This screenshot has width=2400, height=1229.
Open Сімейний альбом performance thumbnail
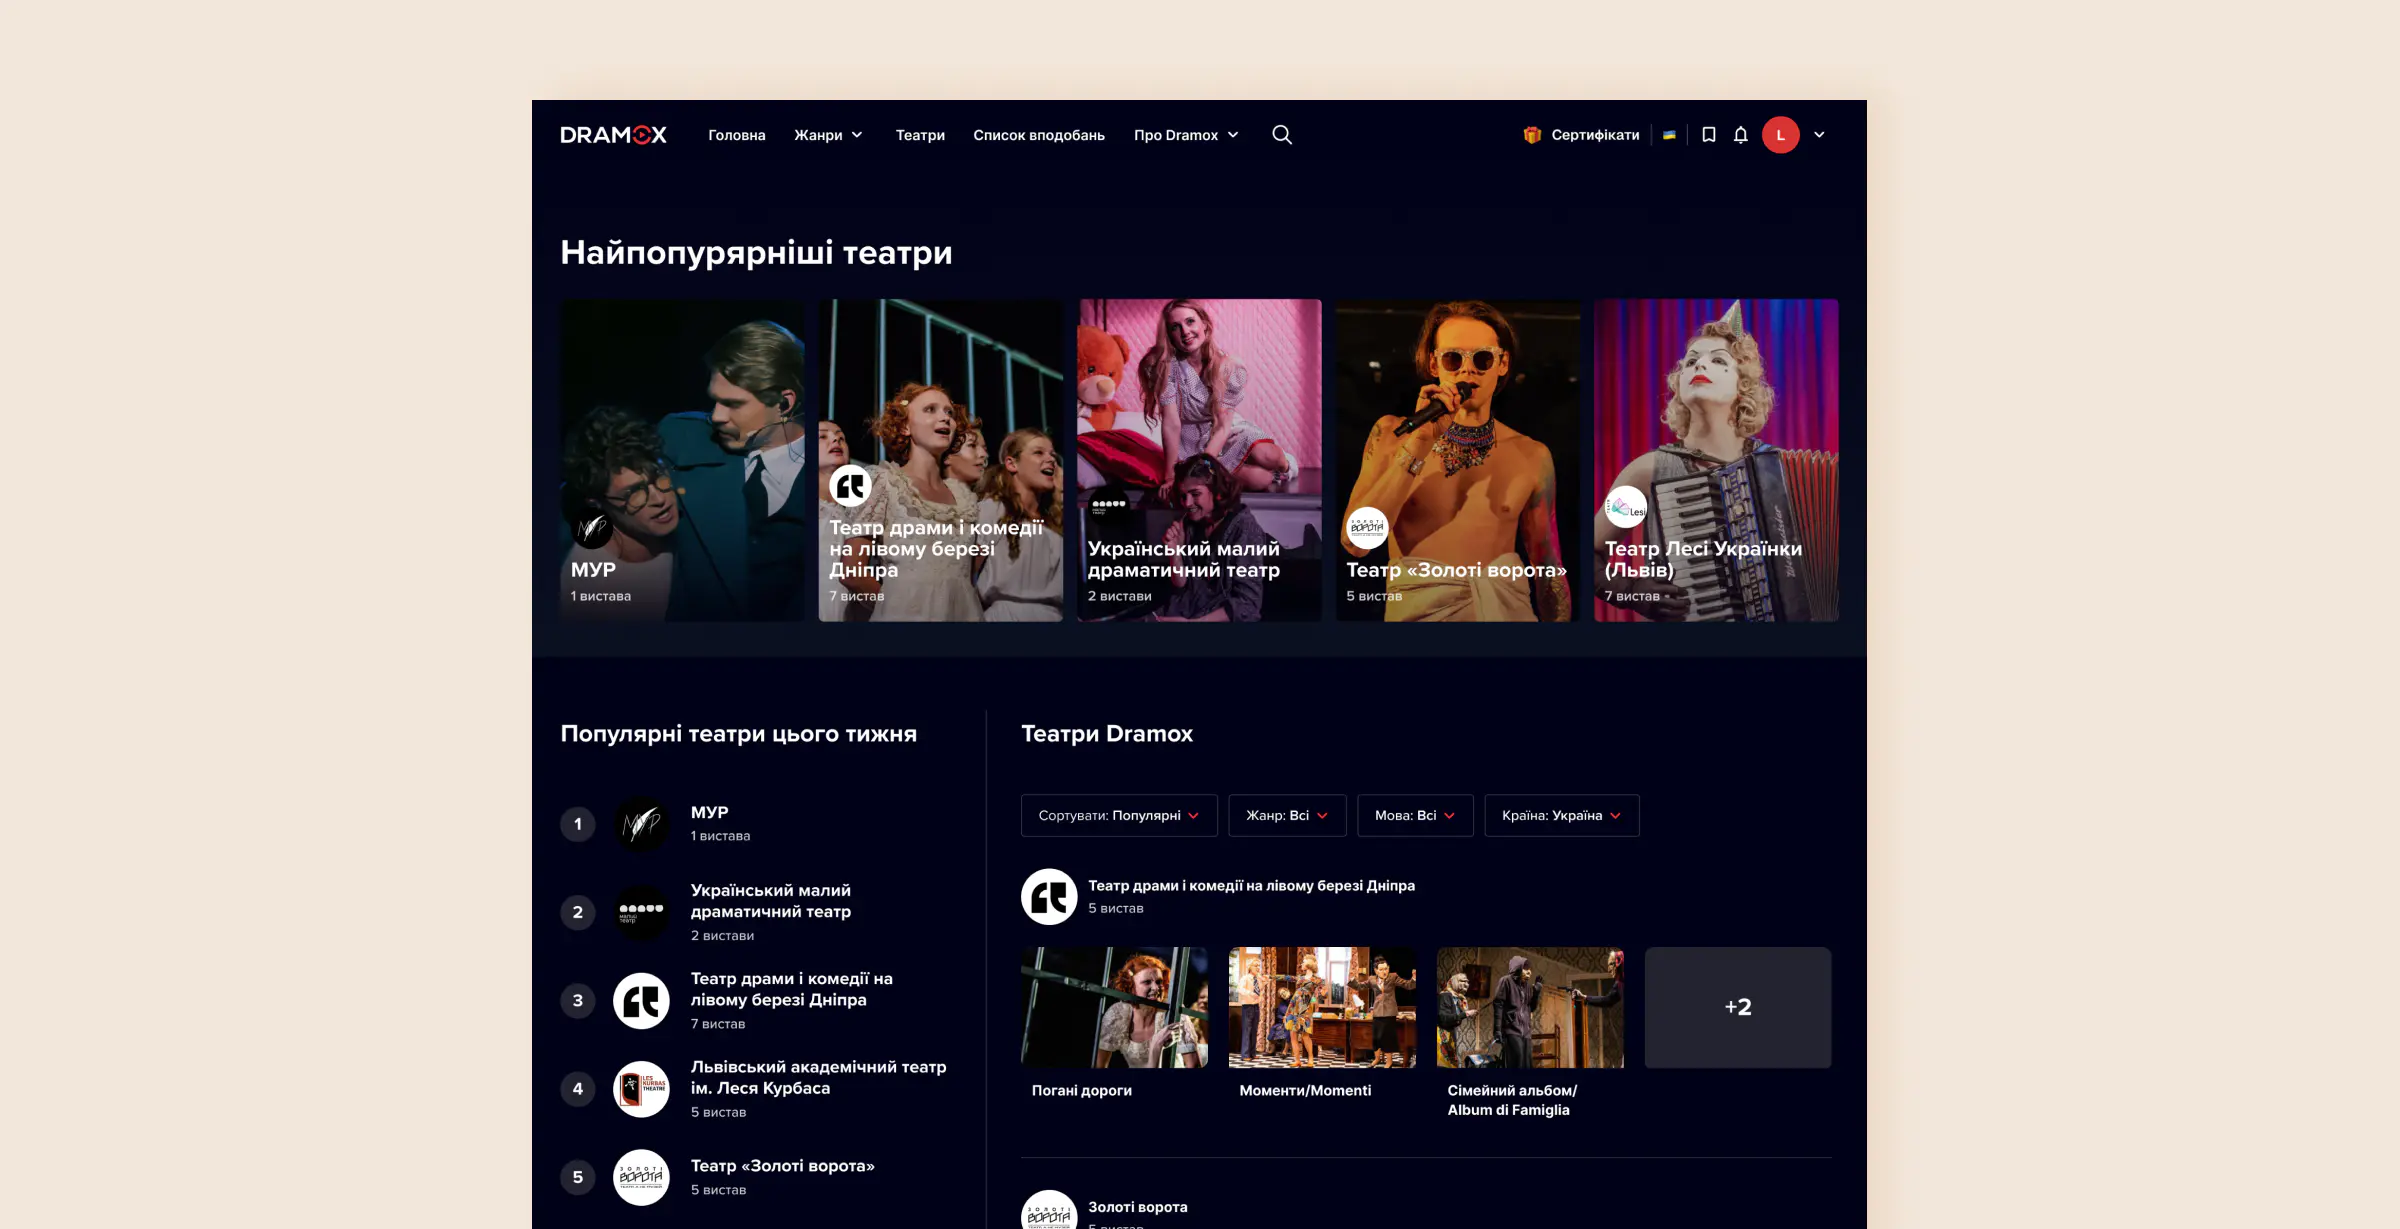pyautogui.click(x=1530, y=1007)
